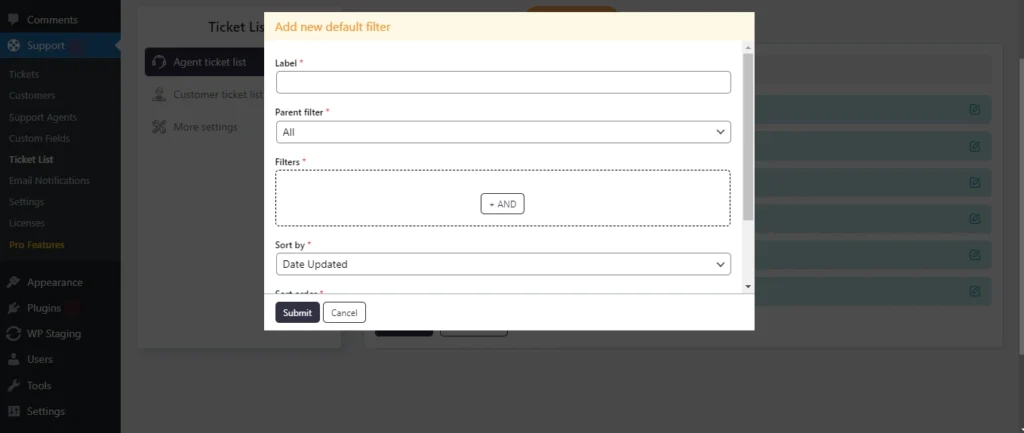Viewport: 1024px width, 433px height.
Task: Open the Ticket List submenu link
Action: 31,159
